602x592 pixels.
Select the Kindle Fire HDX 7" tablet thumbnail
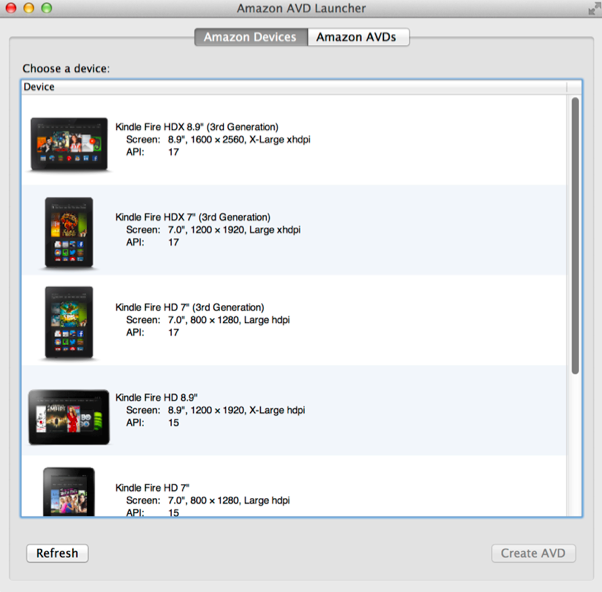coord(69,232)
